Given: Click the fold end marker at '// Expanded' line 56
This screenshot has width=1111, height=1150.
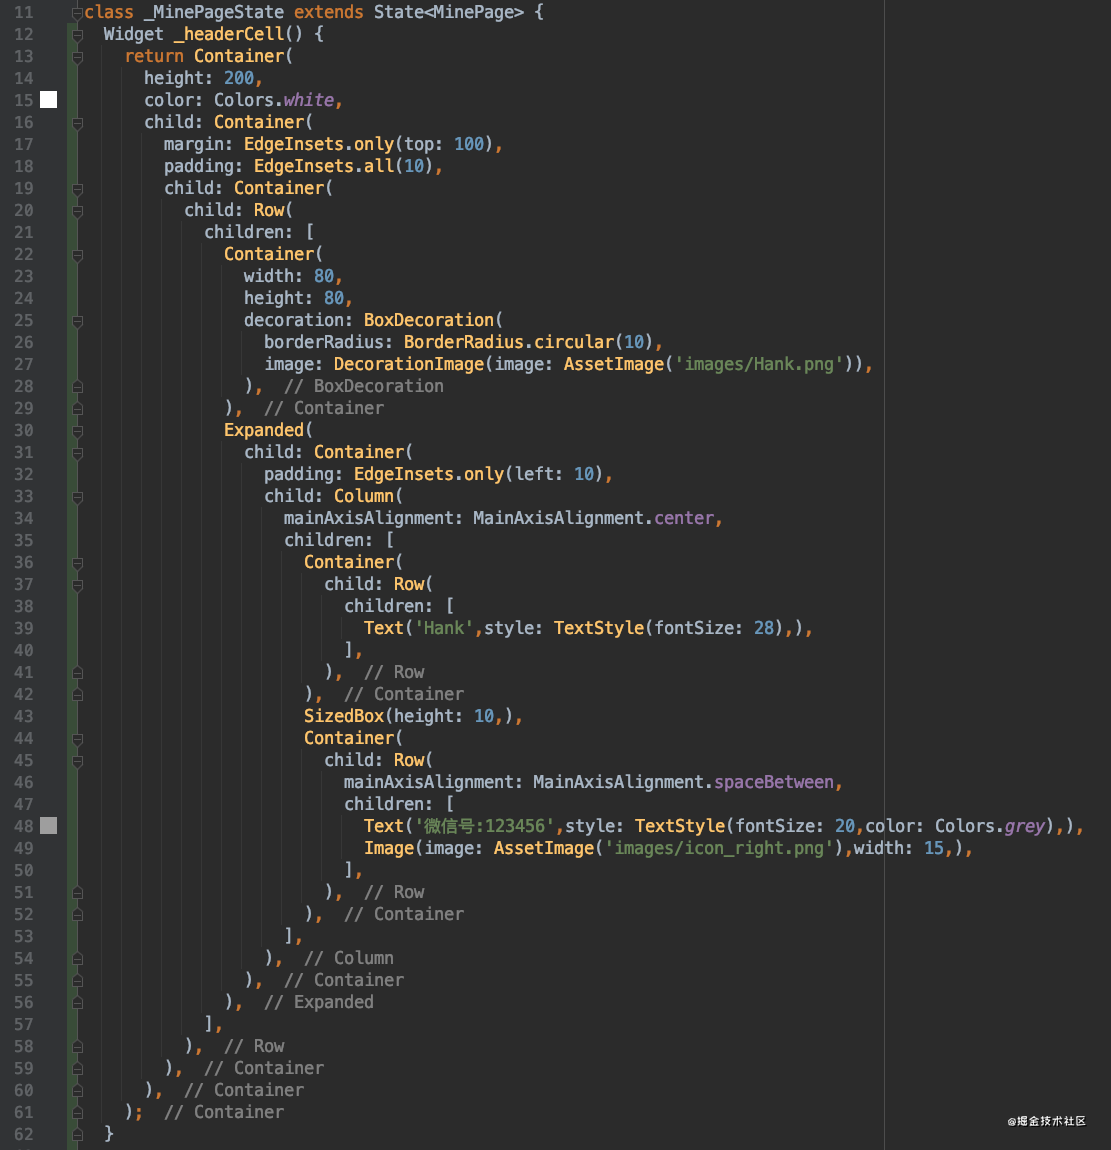Looking at the screenshot, I should pyautogui.click(x=77, y=1003).
